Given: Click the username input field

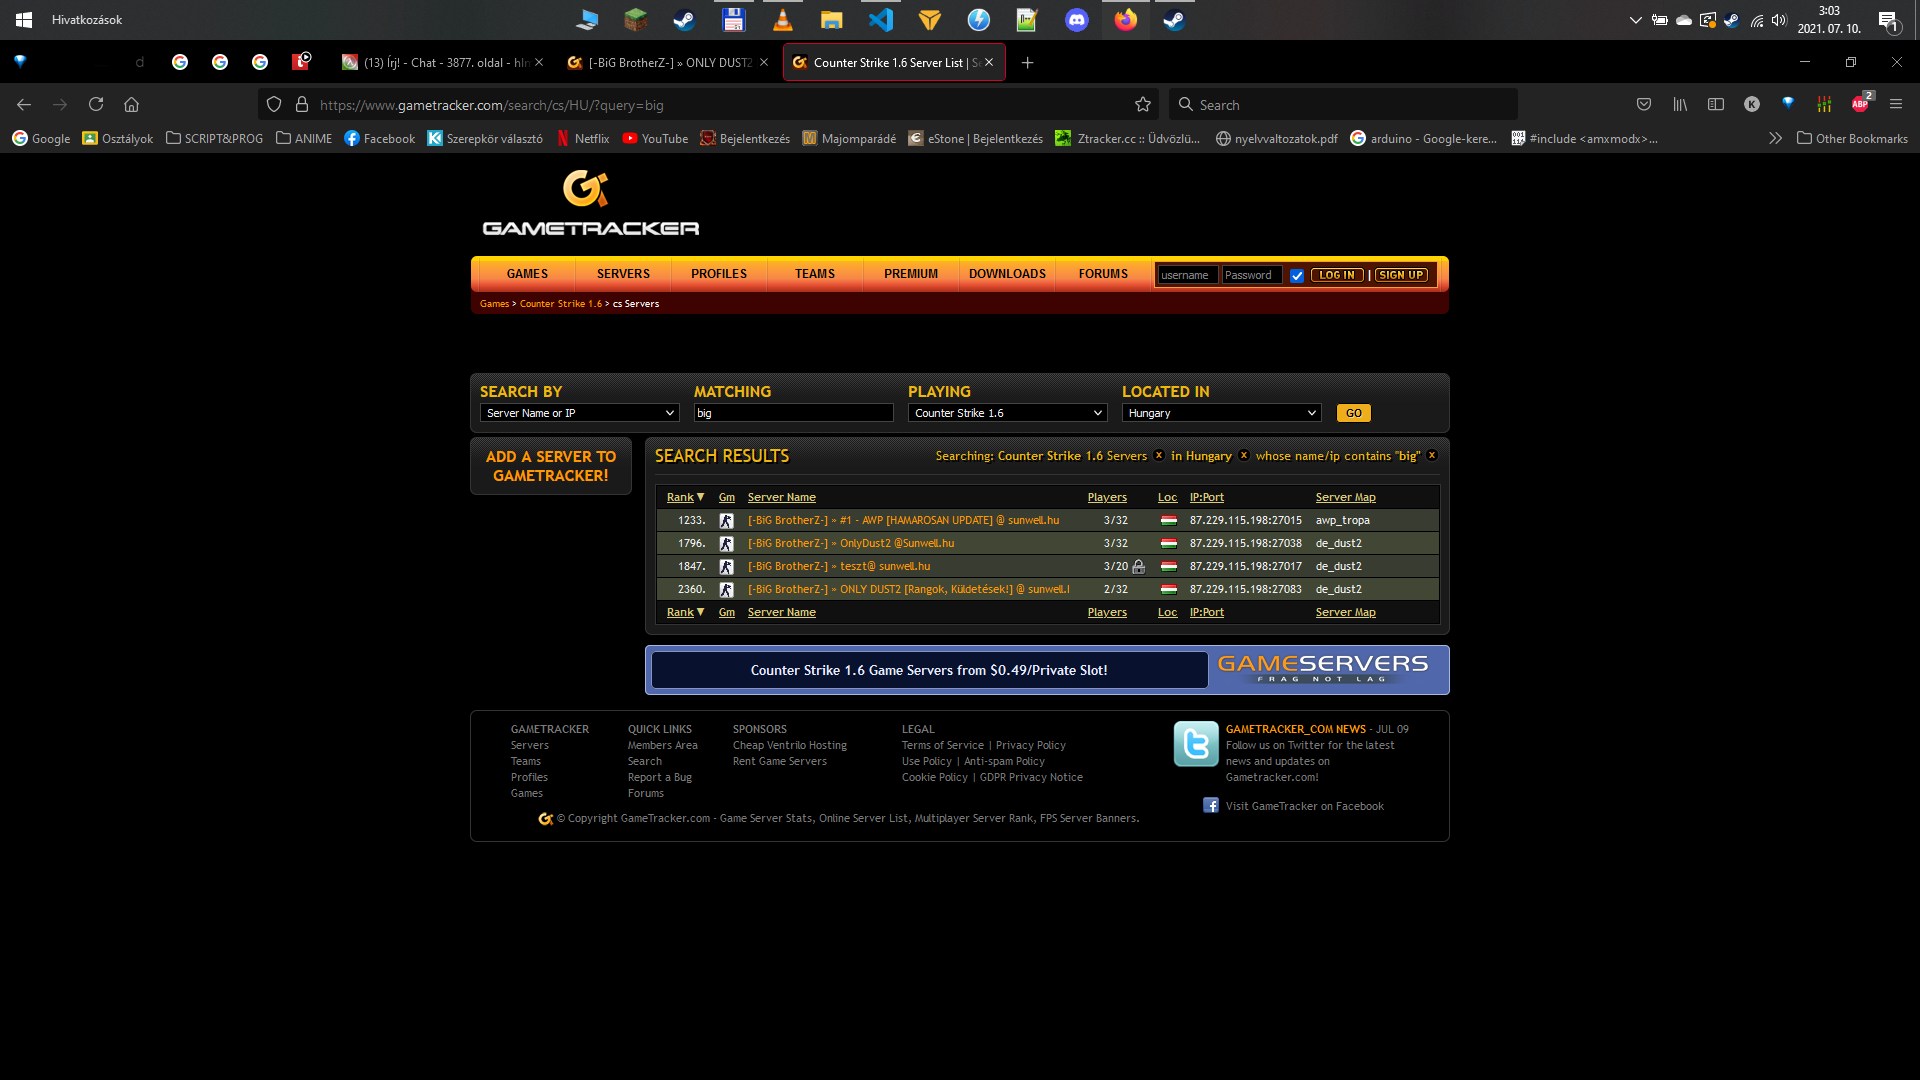Looking at the screenshot, I should click(1188, 275).
